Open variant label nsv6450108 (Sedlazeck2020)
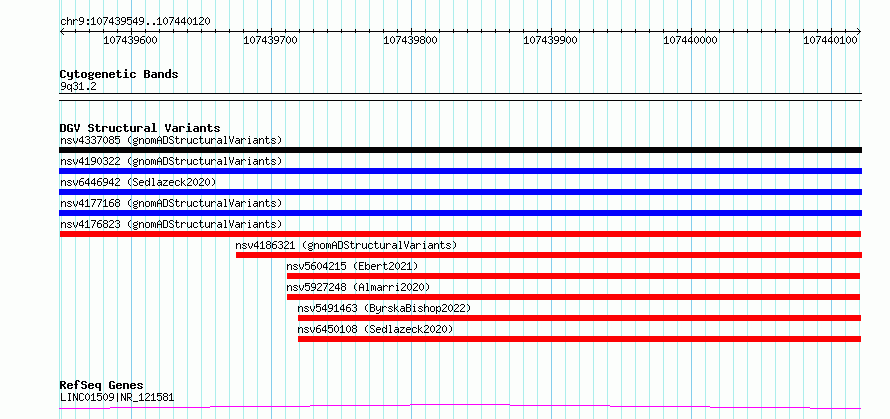 (x=375, y=329)
